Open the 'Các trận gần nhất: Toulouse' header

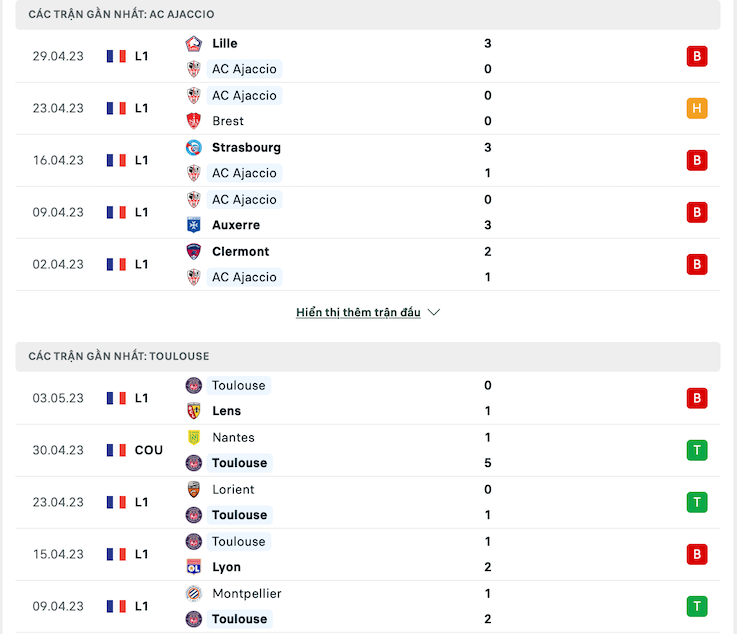click(368, 357)
